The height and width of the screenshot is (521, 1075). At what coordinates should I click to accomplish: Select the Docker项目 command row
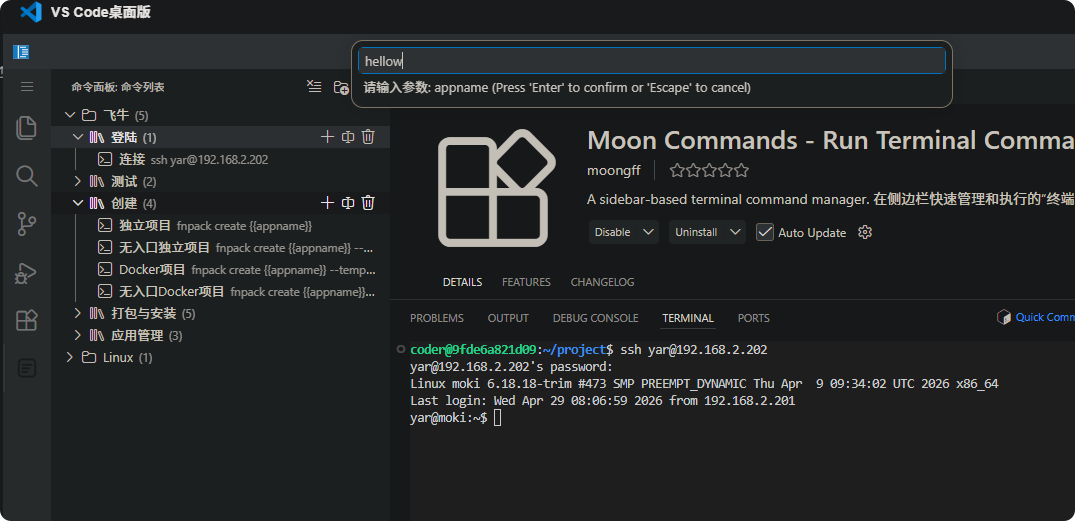219,269
